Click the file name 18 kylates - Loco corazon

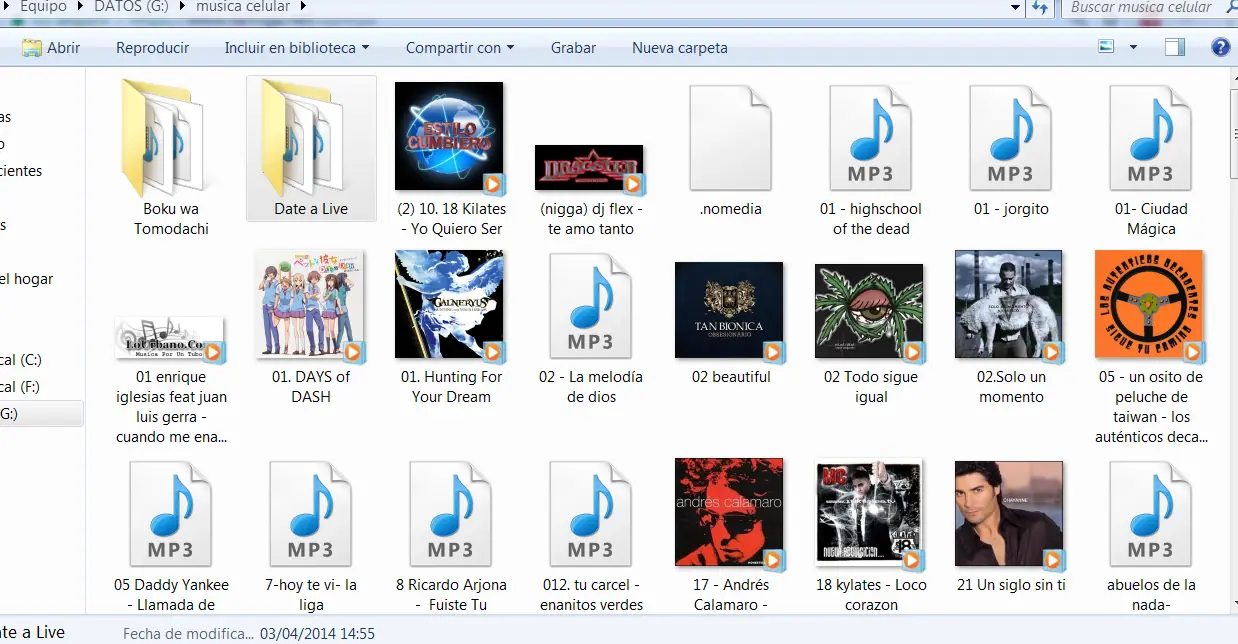point(871,595)
